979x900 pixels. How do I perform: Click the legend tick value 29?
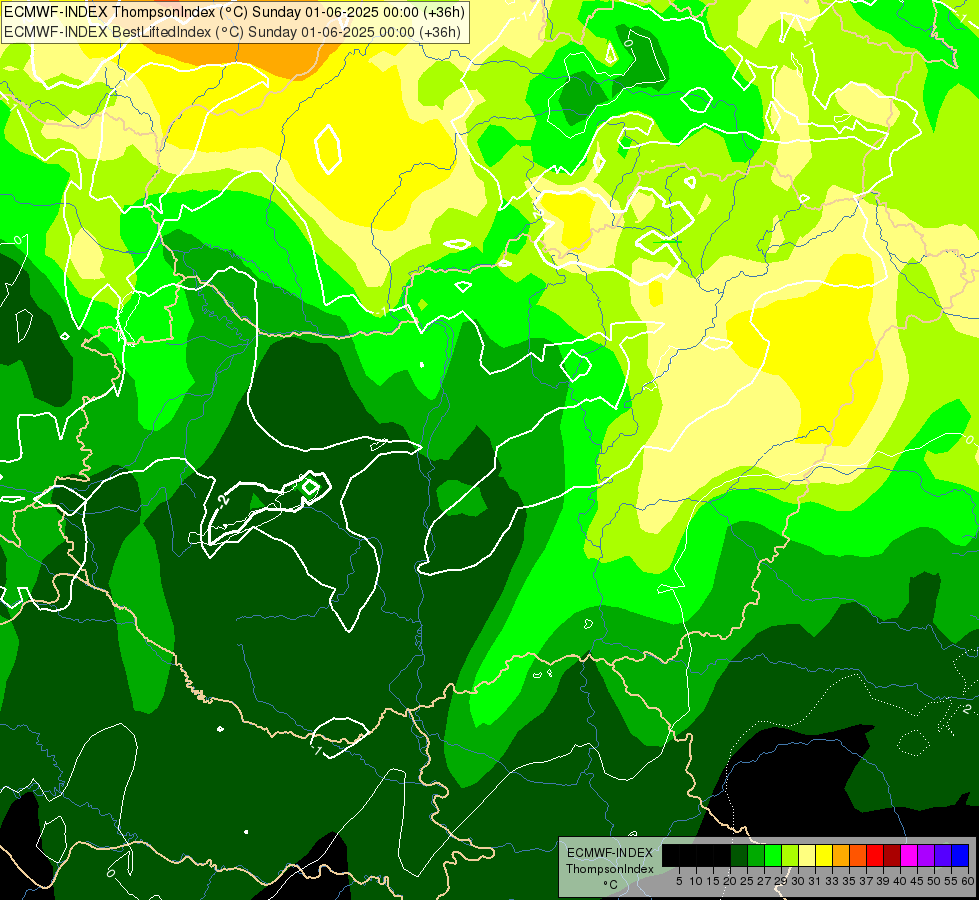click(780, 881)
